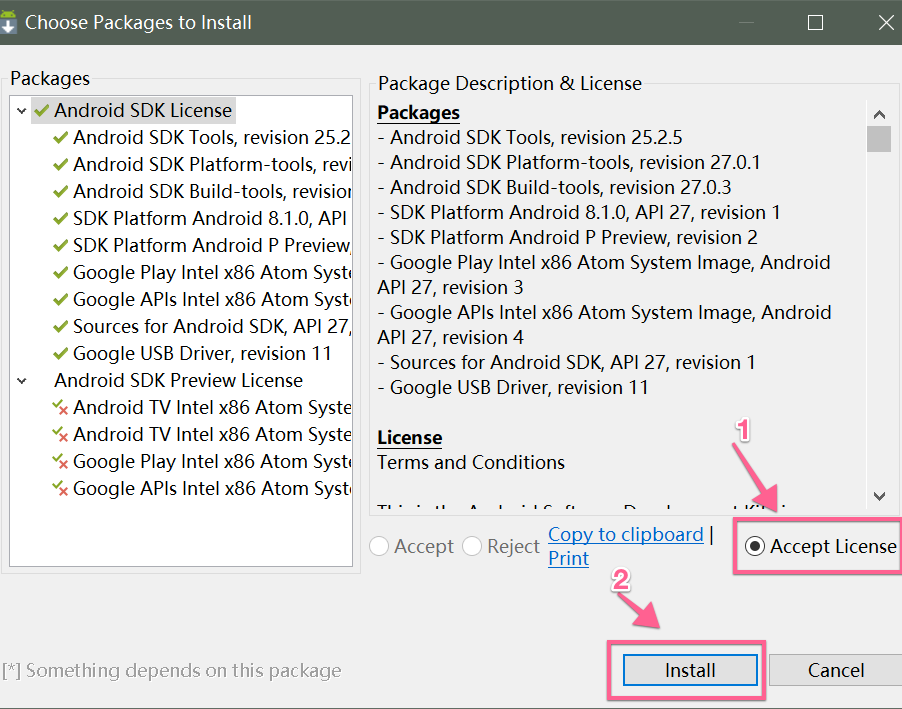Click the license description scrollbar thumb

tap(879, 139)
